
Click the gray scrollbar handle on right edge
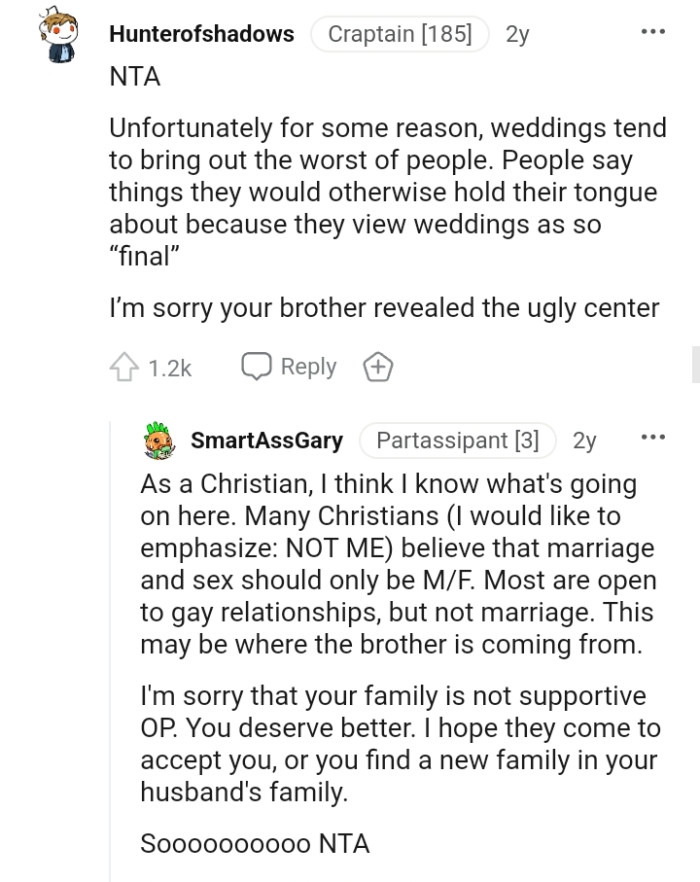[x=696, y=365]
